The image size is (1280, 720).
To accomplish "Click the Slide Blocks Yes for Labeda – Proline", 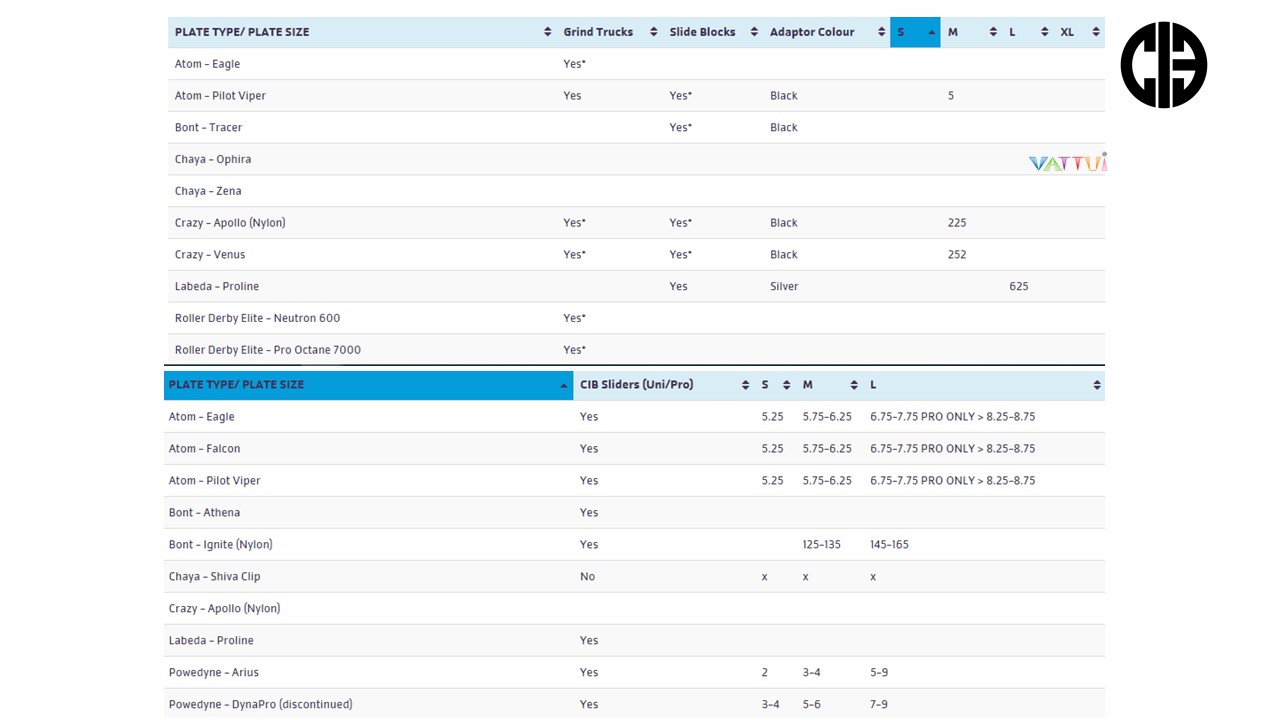I will 678,287.
